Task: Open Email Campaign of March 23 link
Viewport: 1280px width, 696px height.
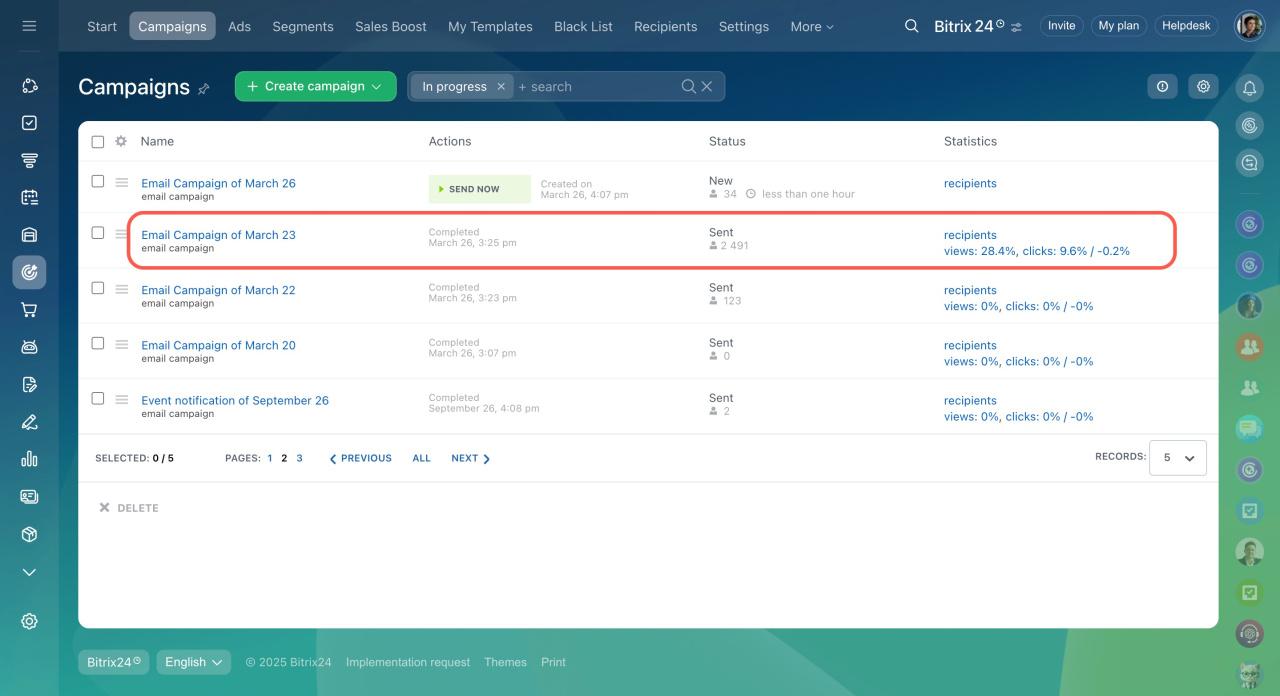Action: (218, 235)
